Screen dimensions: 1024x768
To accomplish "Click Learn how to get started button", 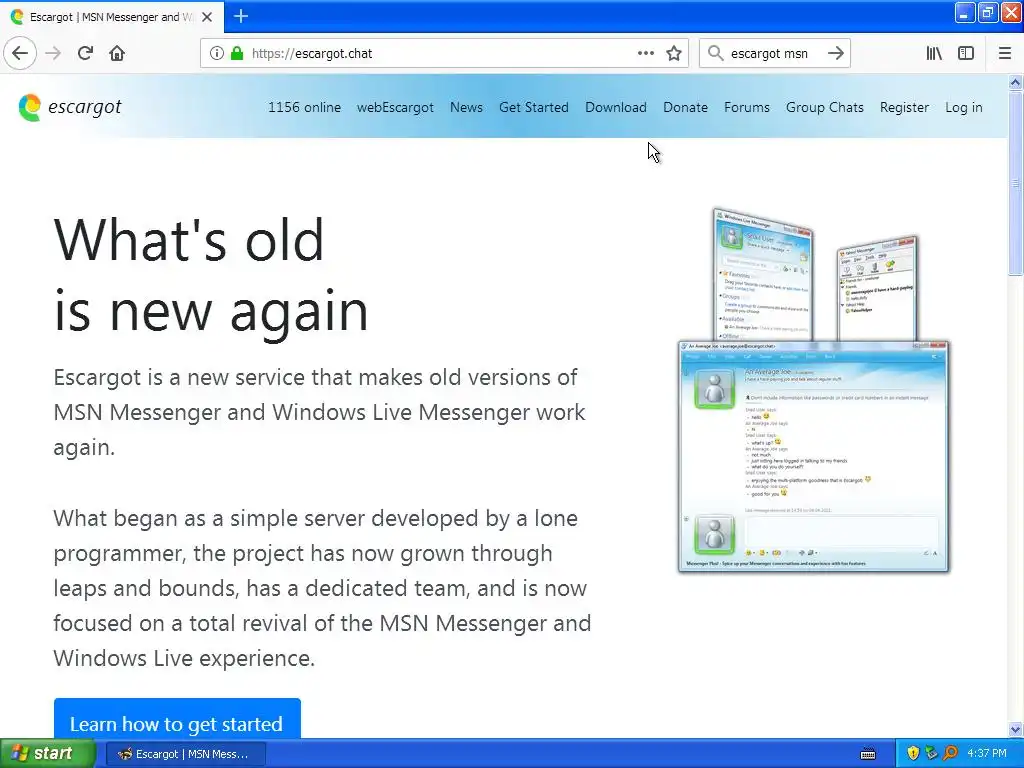I will click(x=177, y=718).
